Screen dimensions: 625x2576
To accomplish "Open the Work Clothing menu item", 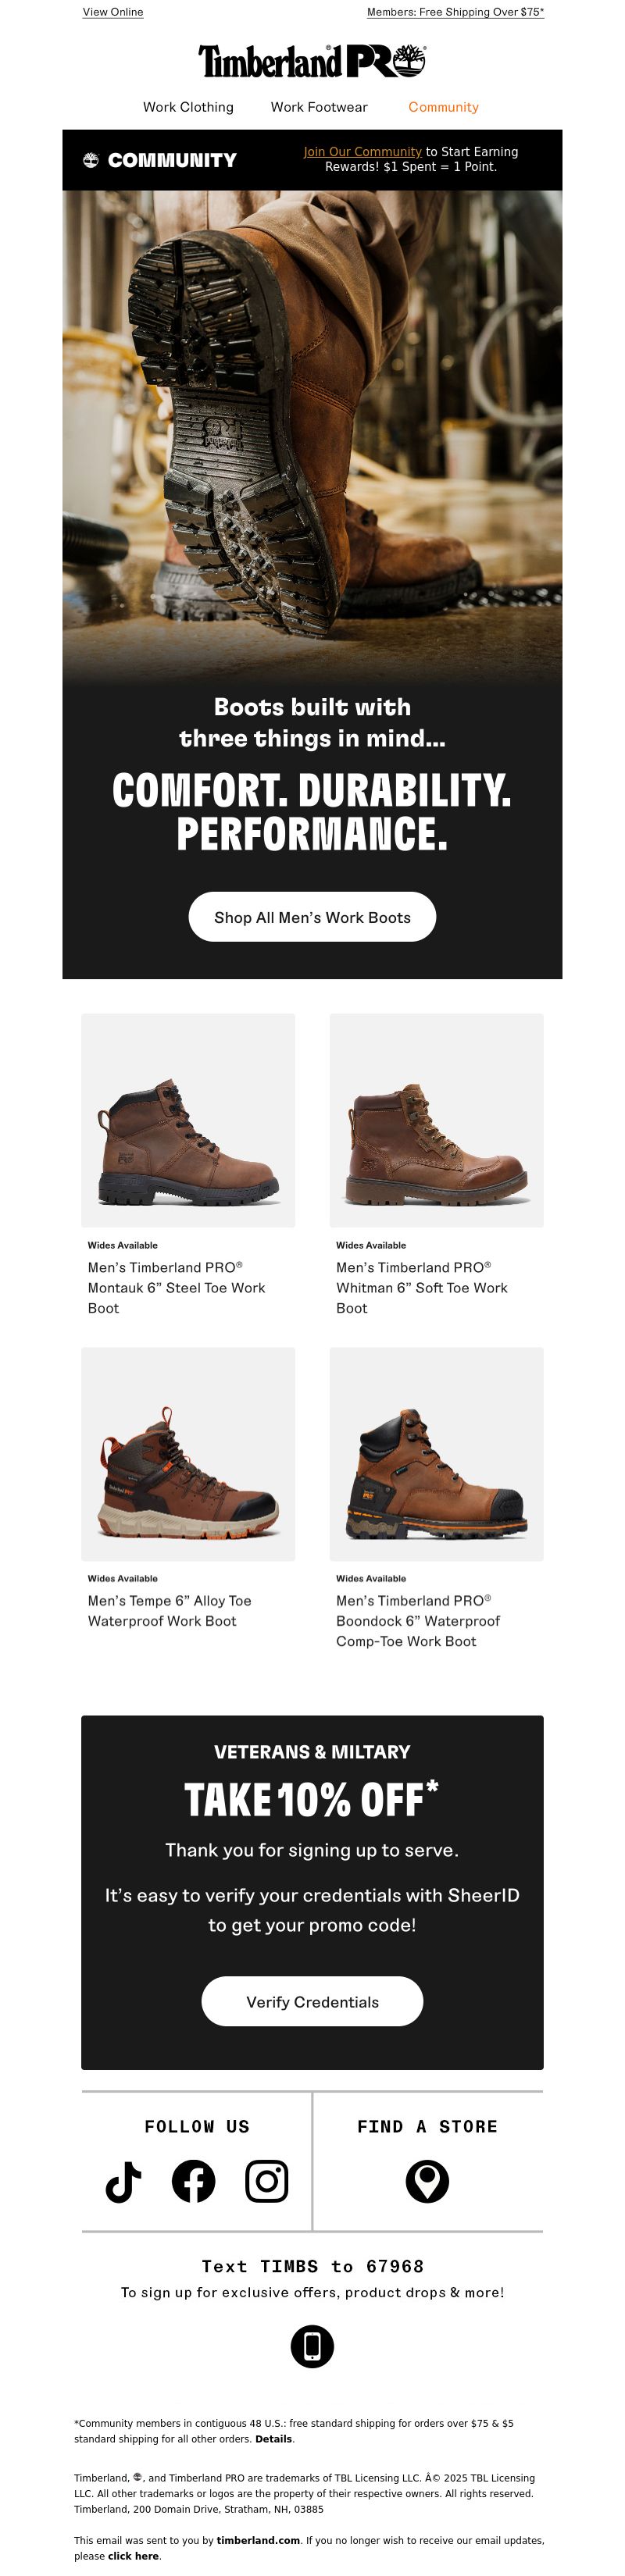I will (x=188, y=107).
